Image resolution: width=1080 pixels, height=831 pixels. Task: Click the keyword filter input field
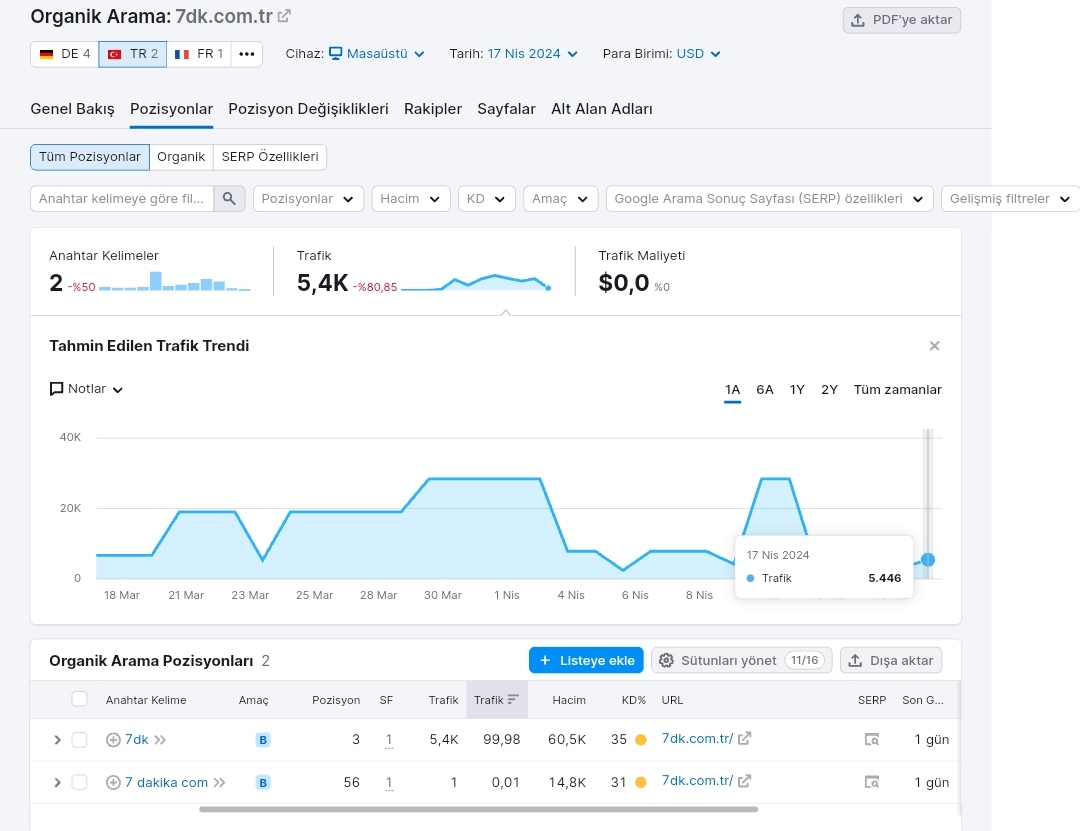[122, 198]
